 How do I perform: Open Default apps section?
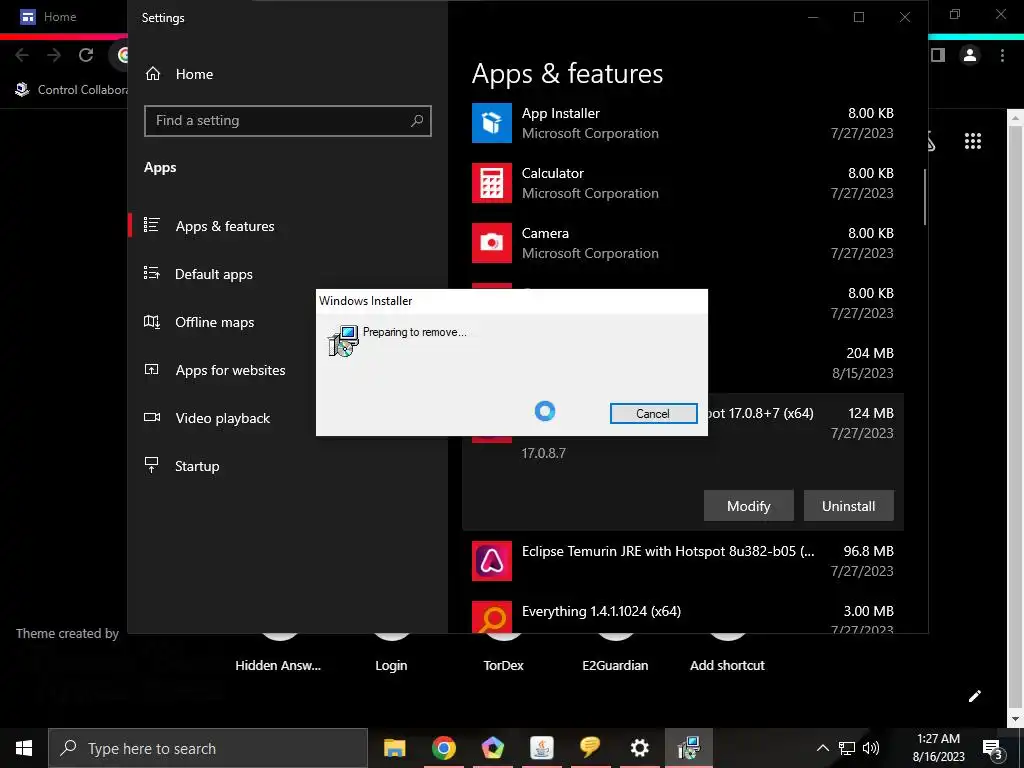(x=214, y=274)
